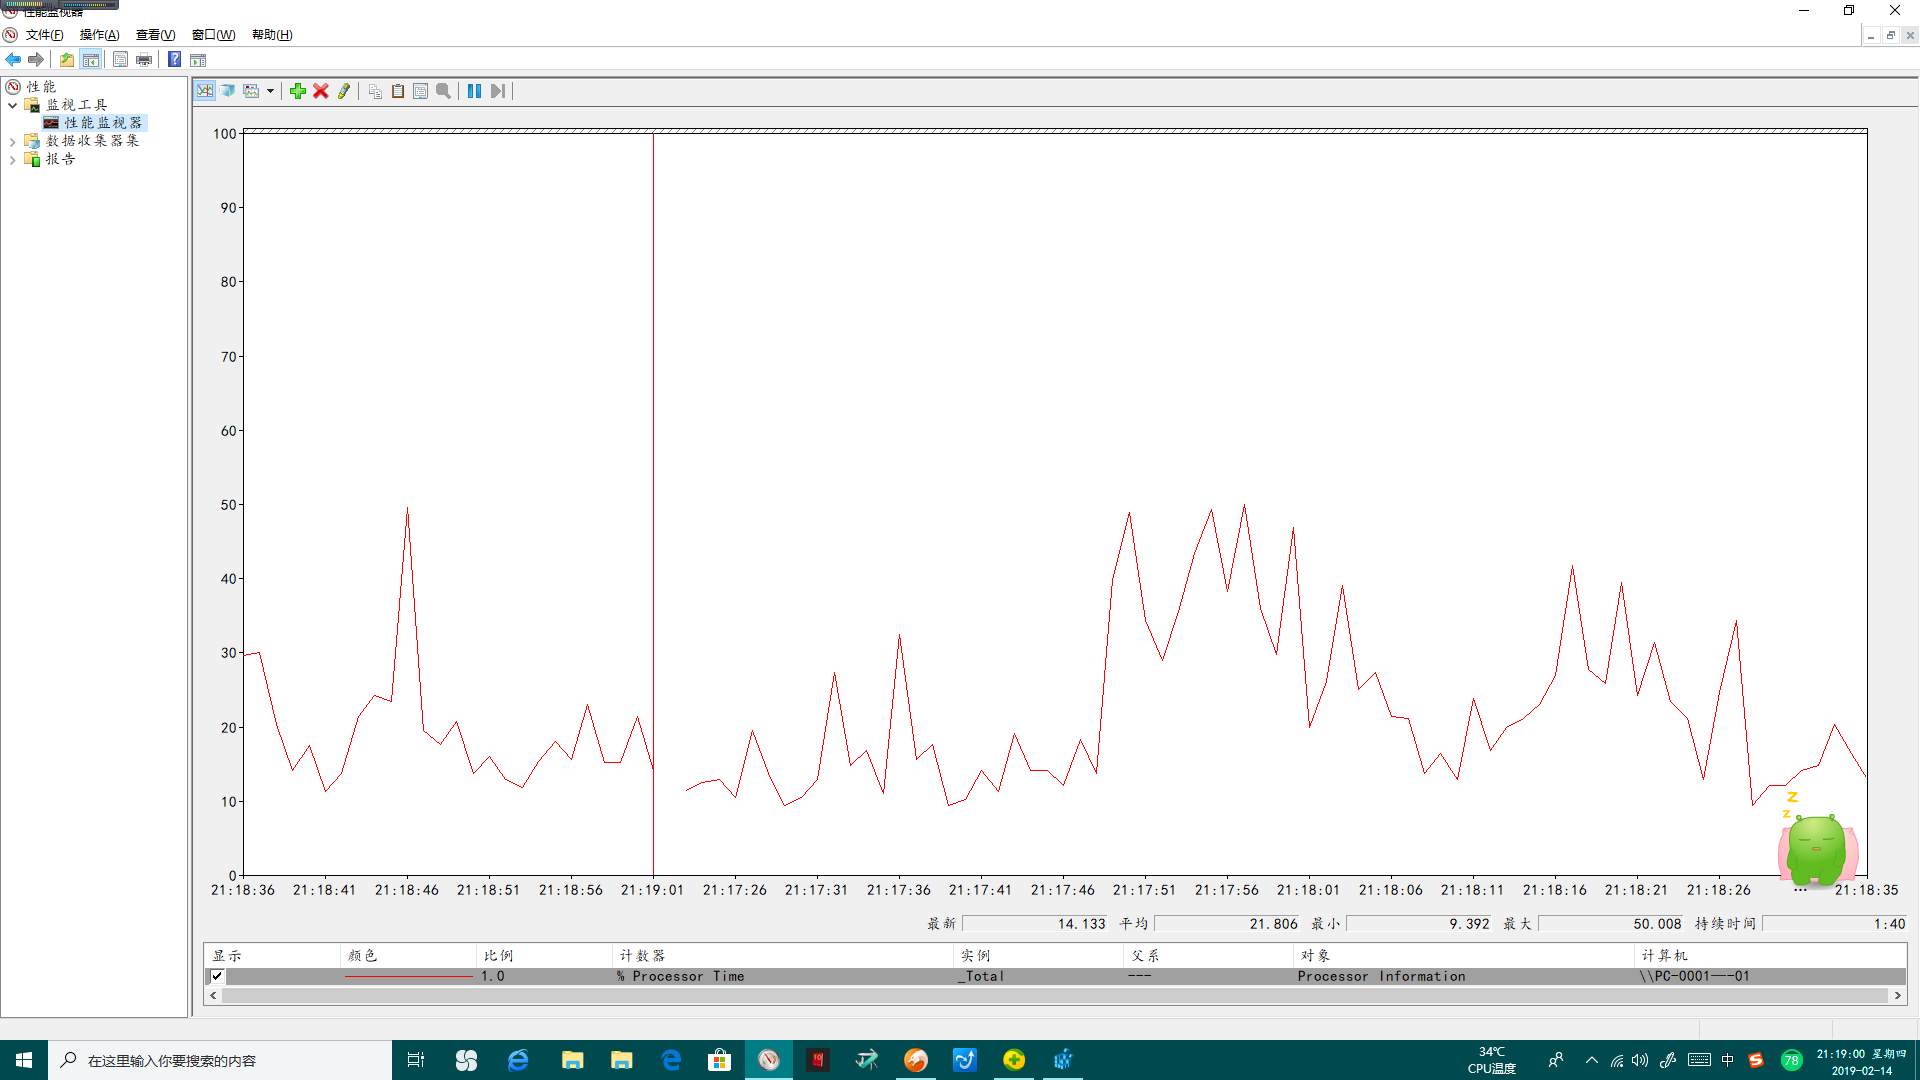Click the 最大 value field 50.008
This screenshot has width=1920, height=1080.
[x=1611, y=924]
